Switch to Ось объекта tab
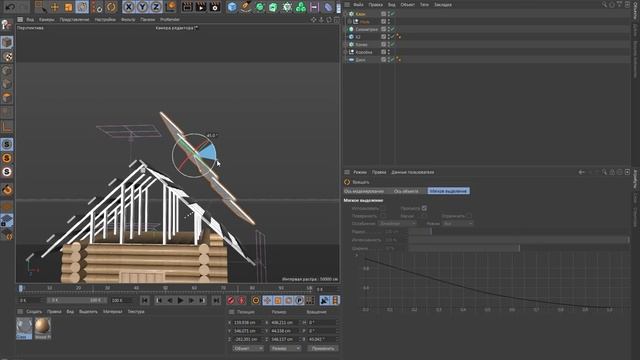Image resolution: width=640 pixels, height=360 pixels. coord(406,191)
